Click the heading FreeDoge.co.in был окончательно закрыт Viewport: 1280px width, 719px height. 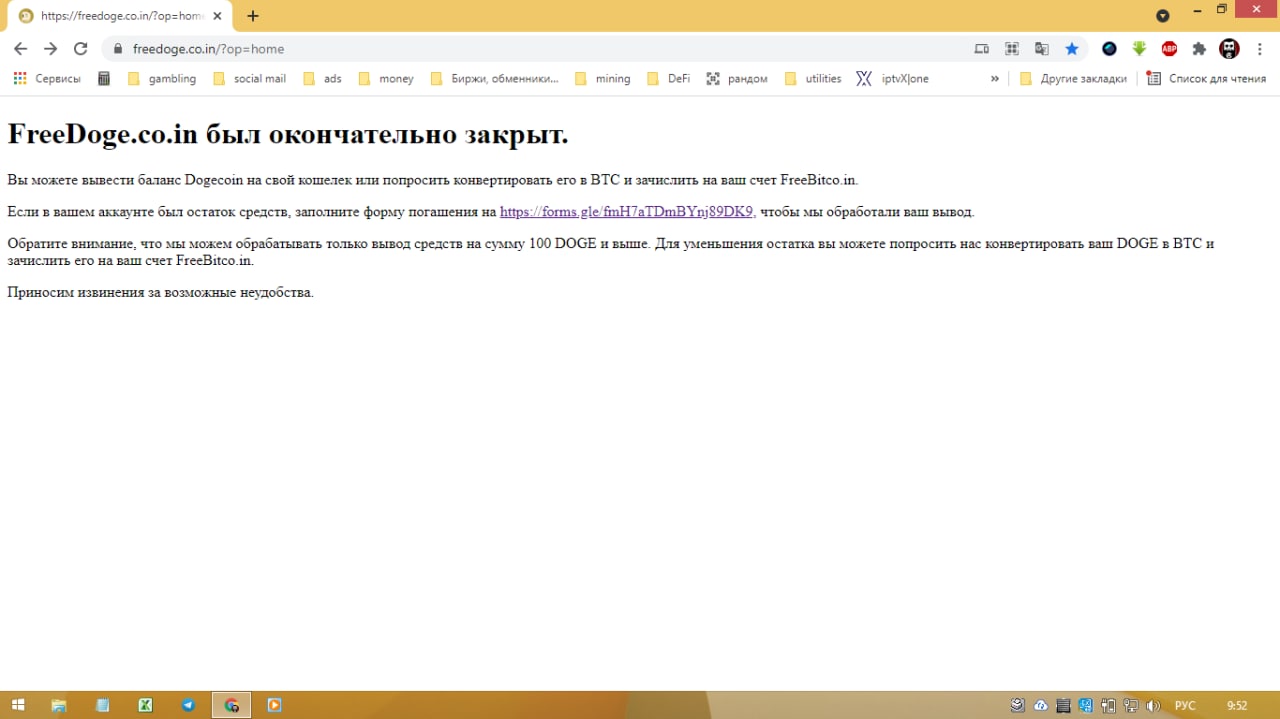tap(288, 134)
